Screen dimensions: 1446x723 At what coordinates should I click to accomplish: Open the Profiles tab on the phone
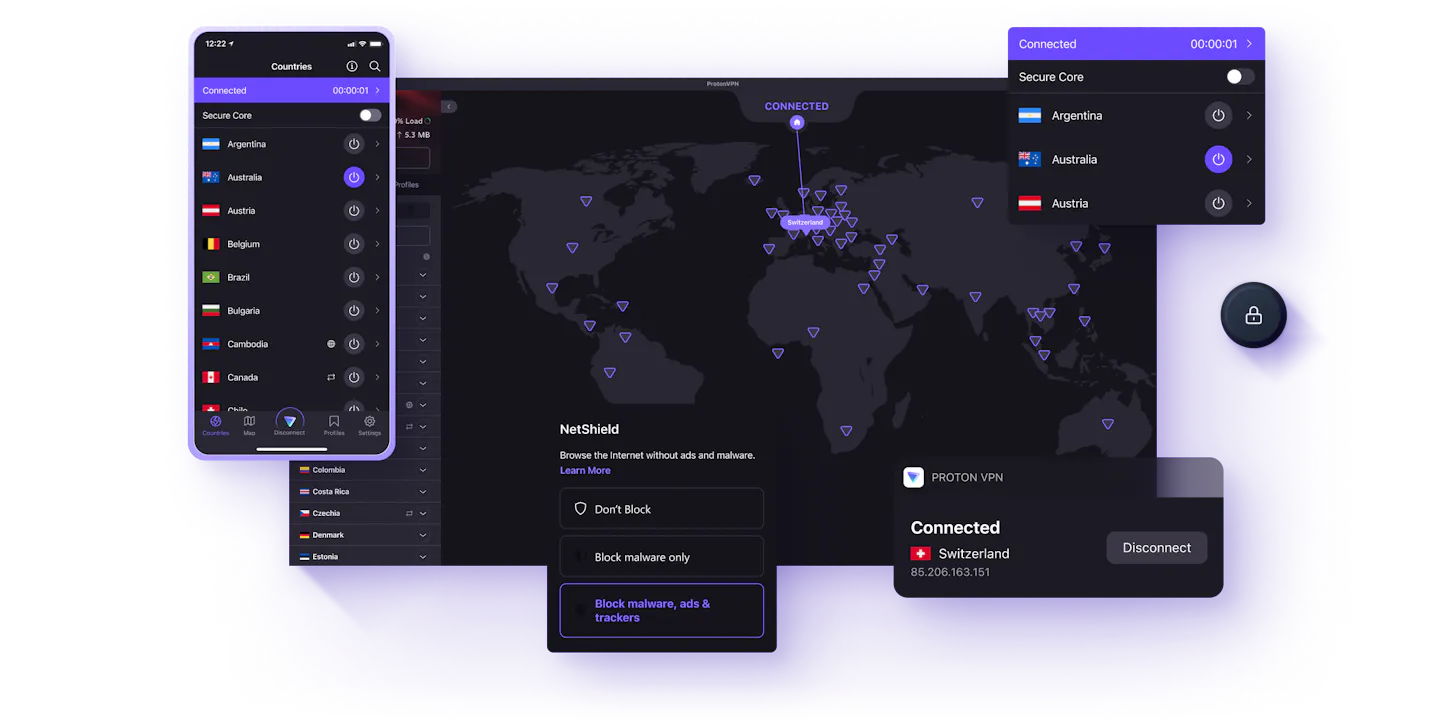(334, 426)
